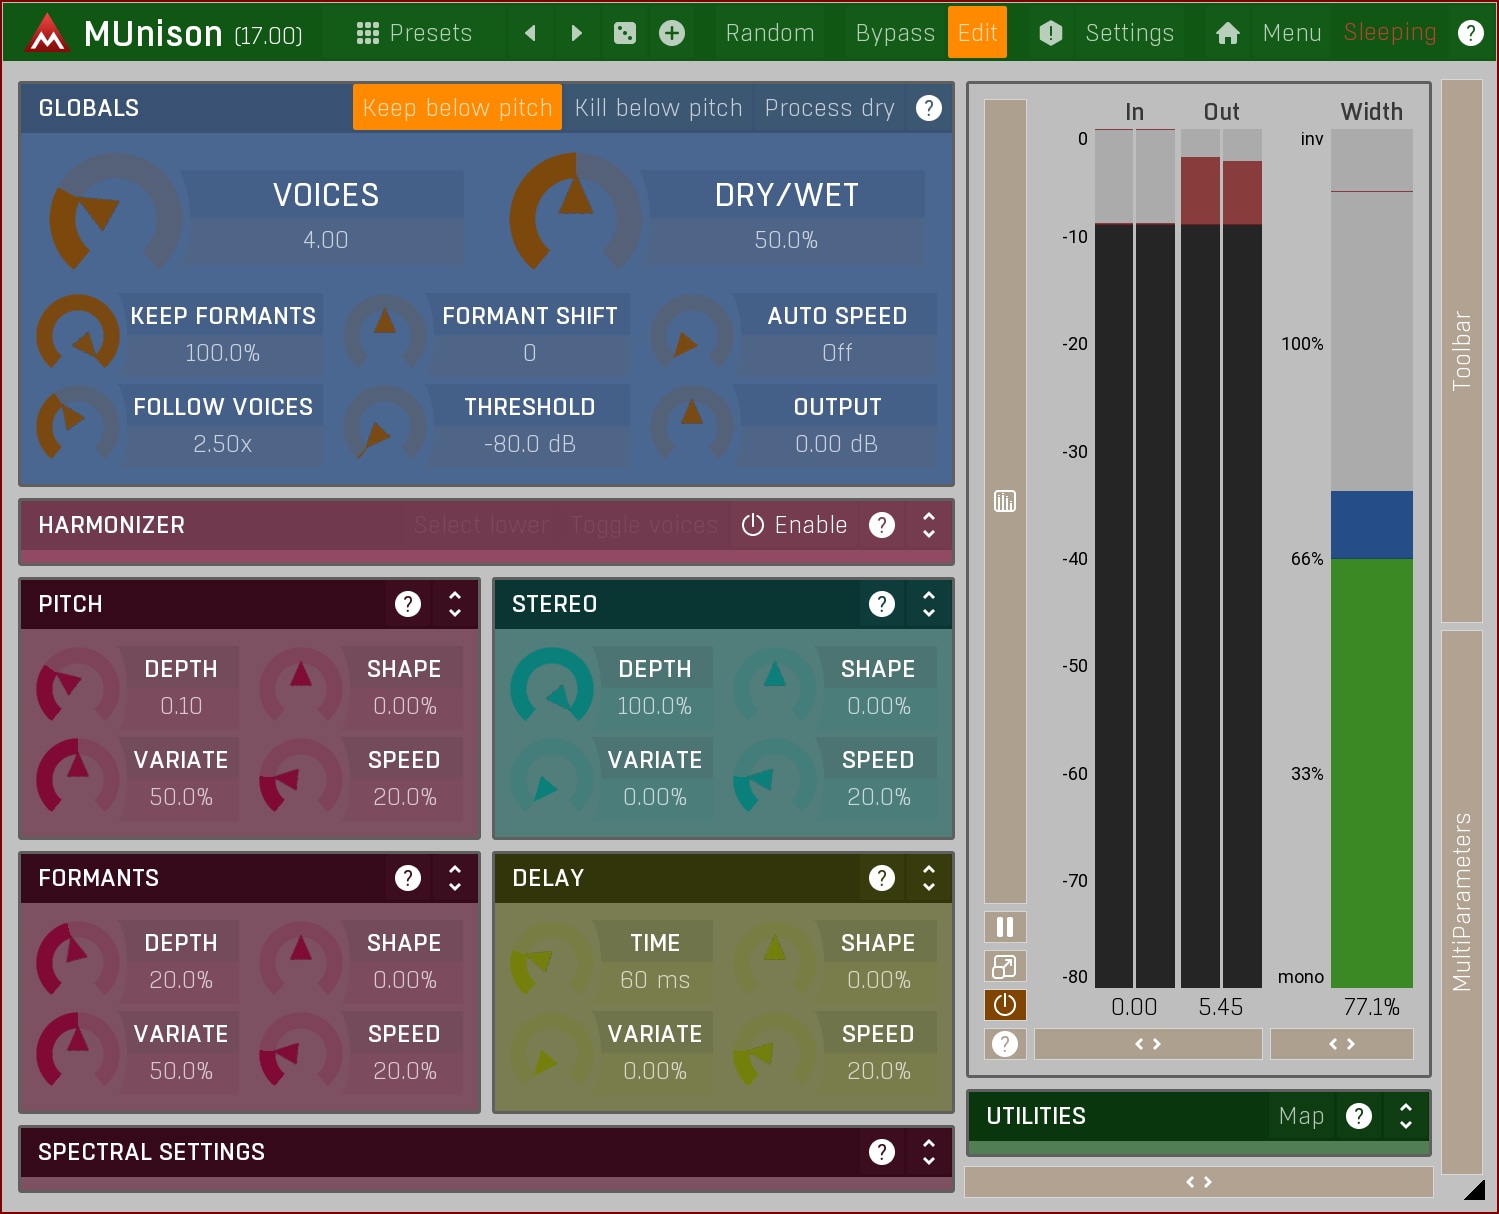Toggle Kill below pitch option
Screen dimensions: 1499x1214
(x=658, y=108)
